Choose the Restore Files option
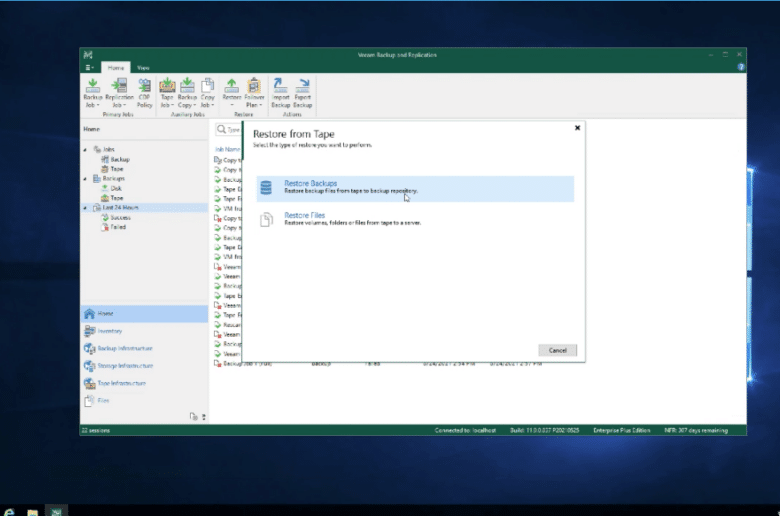This screenshot has height=516, width=780. point(415,219)
